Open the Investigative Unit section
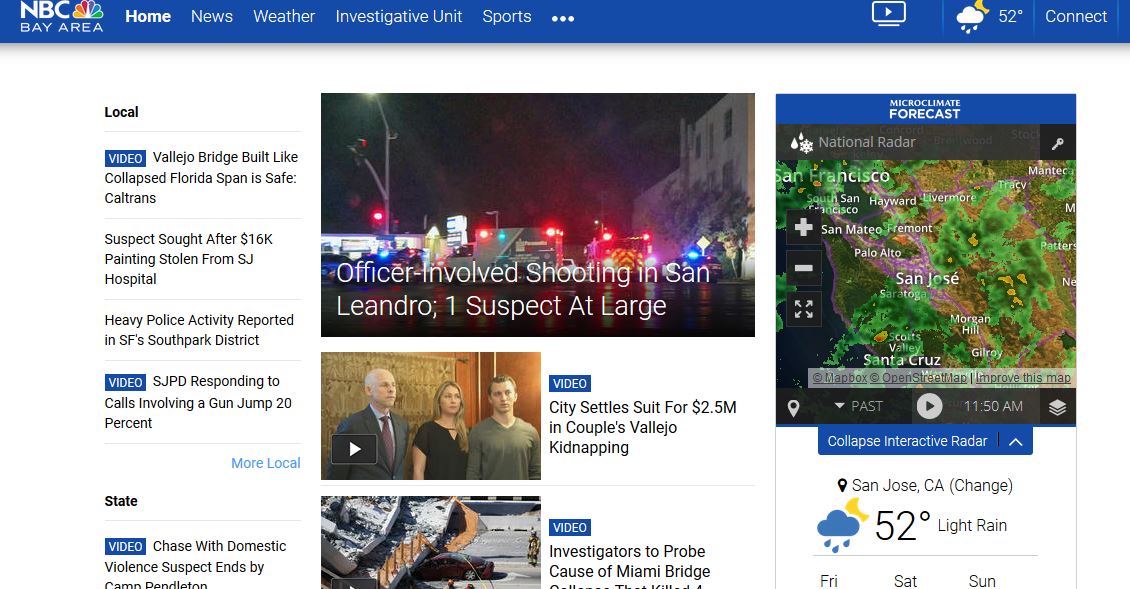This screenshot has width=1130, height=589. 399,17
